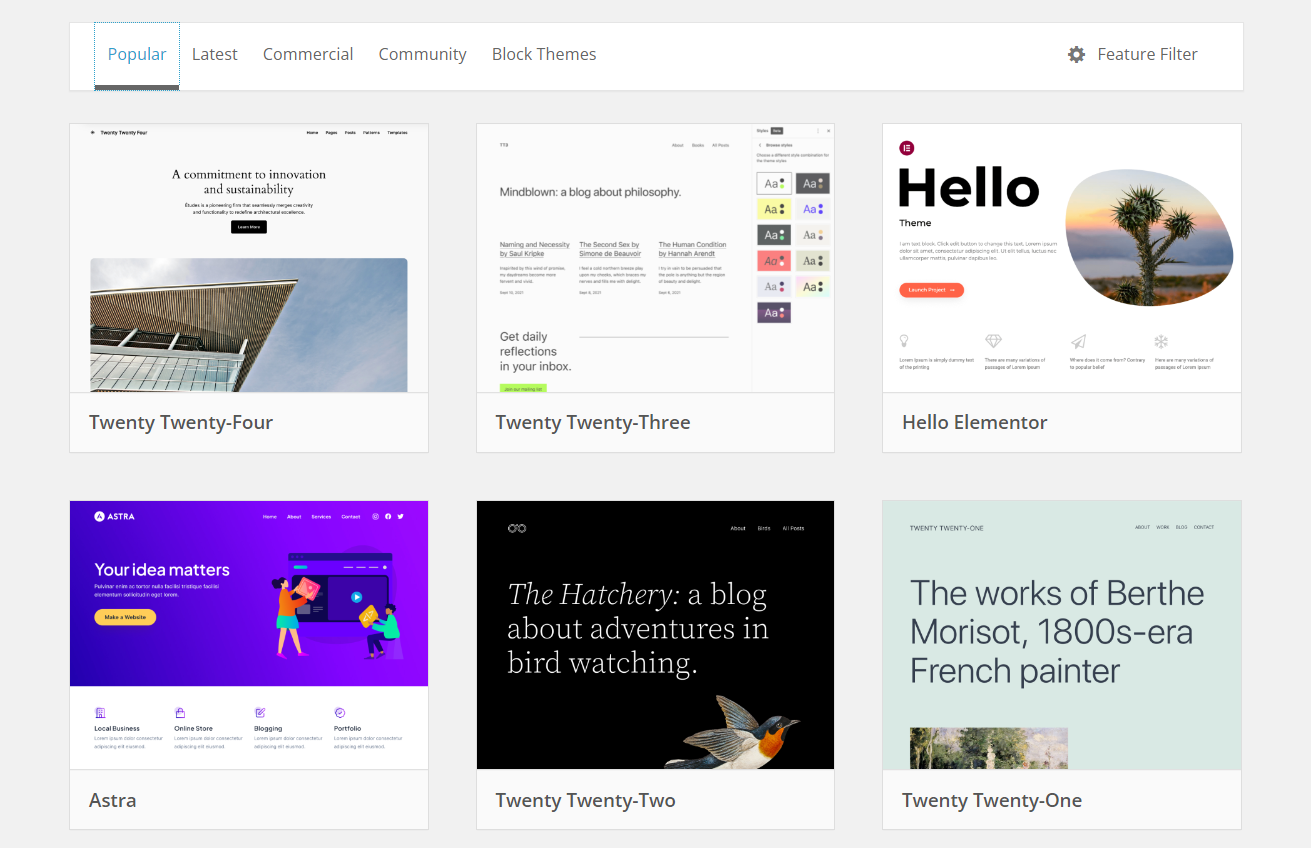Click the diamond icon in Hello preview
Screen dimensions: 1311x848
pos(993,341)
